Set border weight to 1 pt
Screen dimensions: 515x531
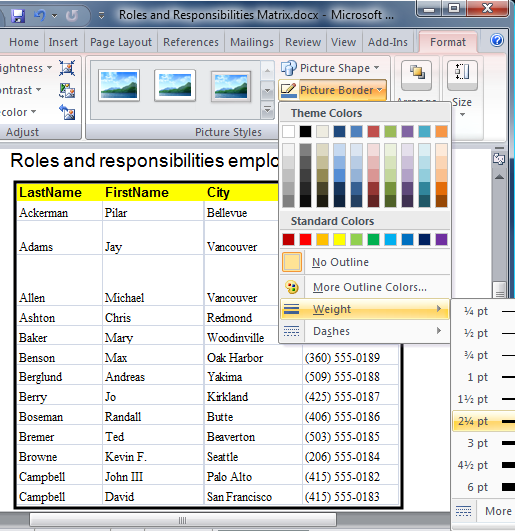(484, 377)
